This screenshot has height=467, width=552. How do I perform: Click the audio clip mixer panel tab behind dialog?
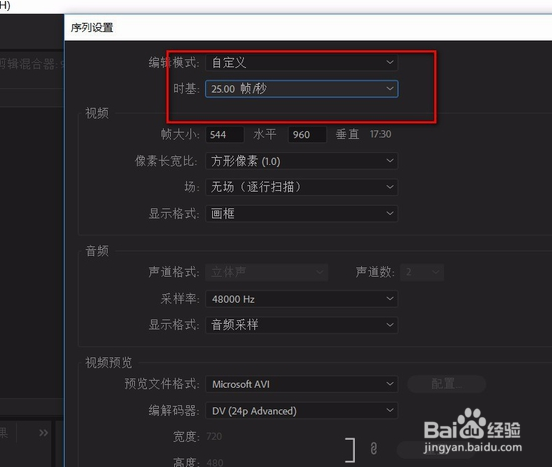pos(32,64)
